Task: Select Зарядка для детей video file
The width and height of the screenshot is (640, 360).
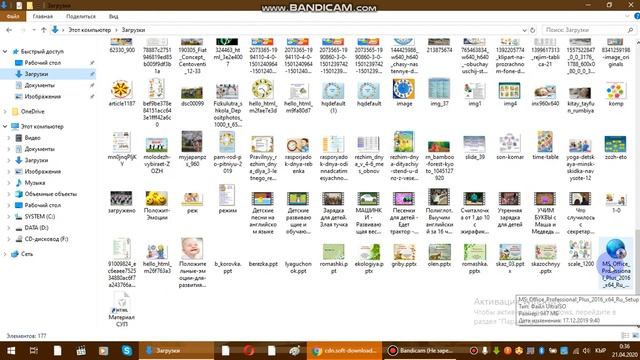Action: pyautogui.click(x=333, y=209)
